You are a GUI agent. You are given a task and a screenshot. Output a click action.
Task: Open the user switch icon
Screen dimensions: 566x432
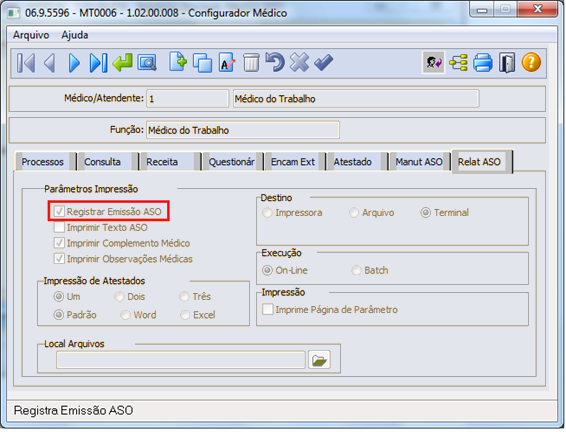[x=433, y=62]
